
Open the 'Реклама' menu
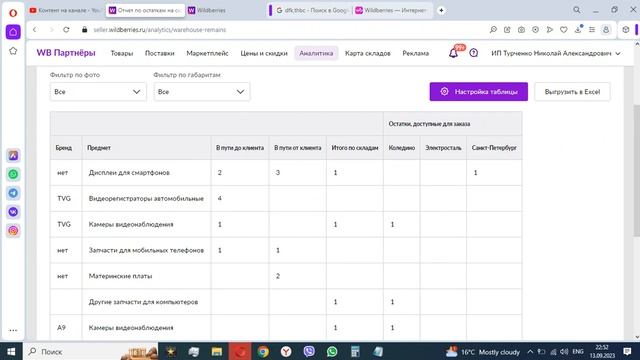(x=416, y=53)
